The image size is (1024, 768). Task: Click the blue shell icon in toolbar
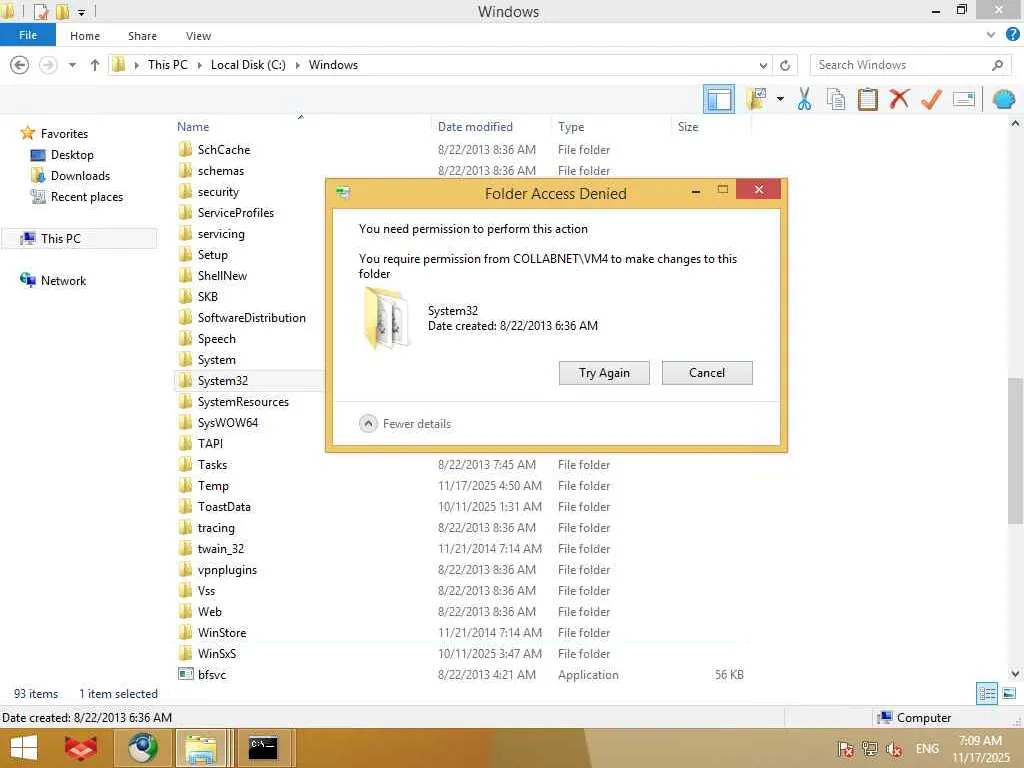1003,99
